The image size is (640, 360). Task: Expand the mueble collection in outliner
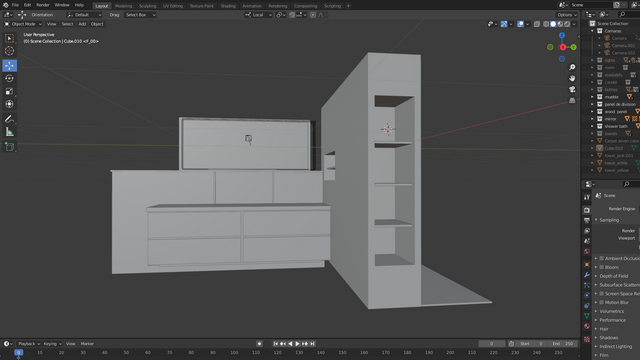click(x=593, y=97)
